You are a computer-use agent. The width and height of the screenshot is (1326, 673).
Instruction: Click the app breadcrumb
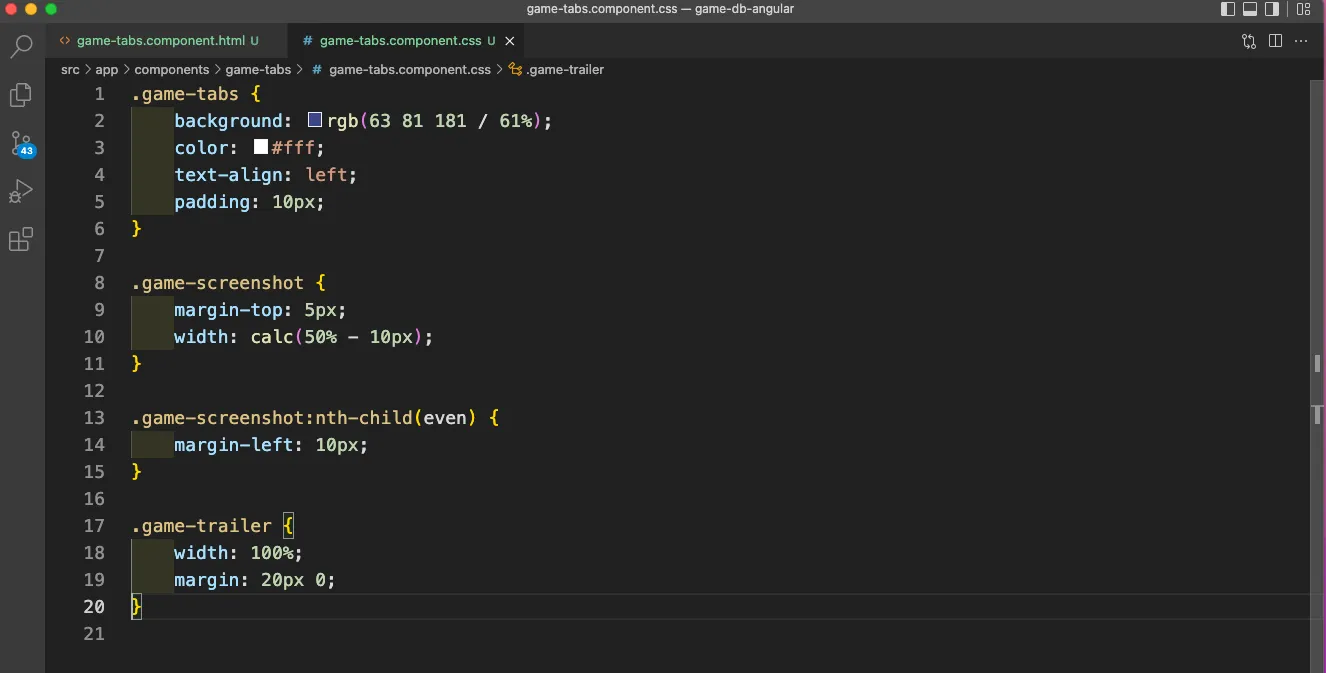106,69
